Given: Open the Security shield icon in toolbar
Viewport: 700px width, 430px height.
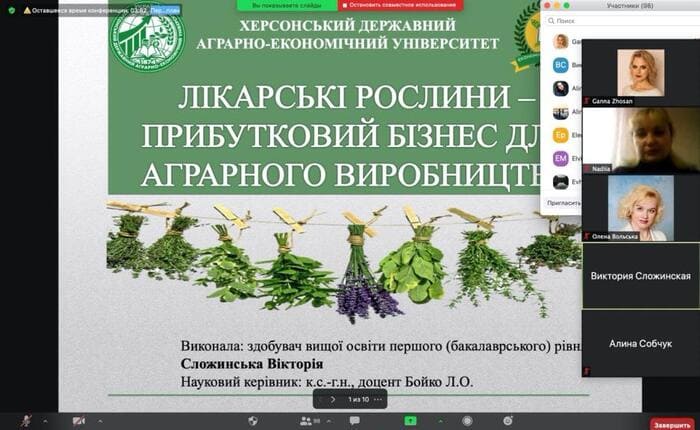Looking at the screenshot, I should coord(253,421).
